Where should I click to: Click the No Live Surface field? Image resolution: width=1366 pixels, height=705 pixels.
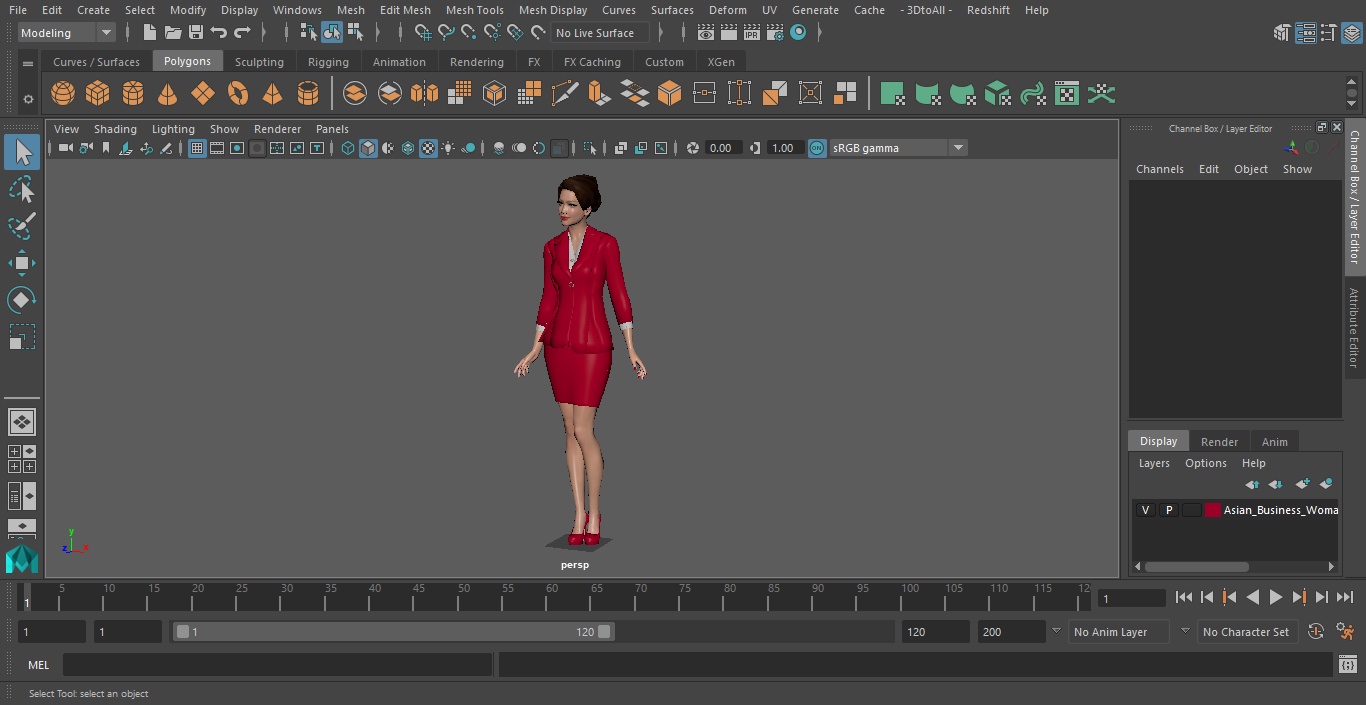tap(600, 33)
